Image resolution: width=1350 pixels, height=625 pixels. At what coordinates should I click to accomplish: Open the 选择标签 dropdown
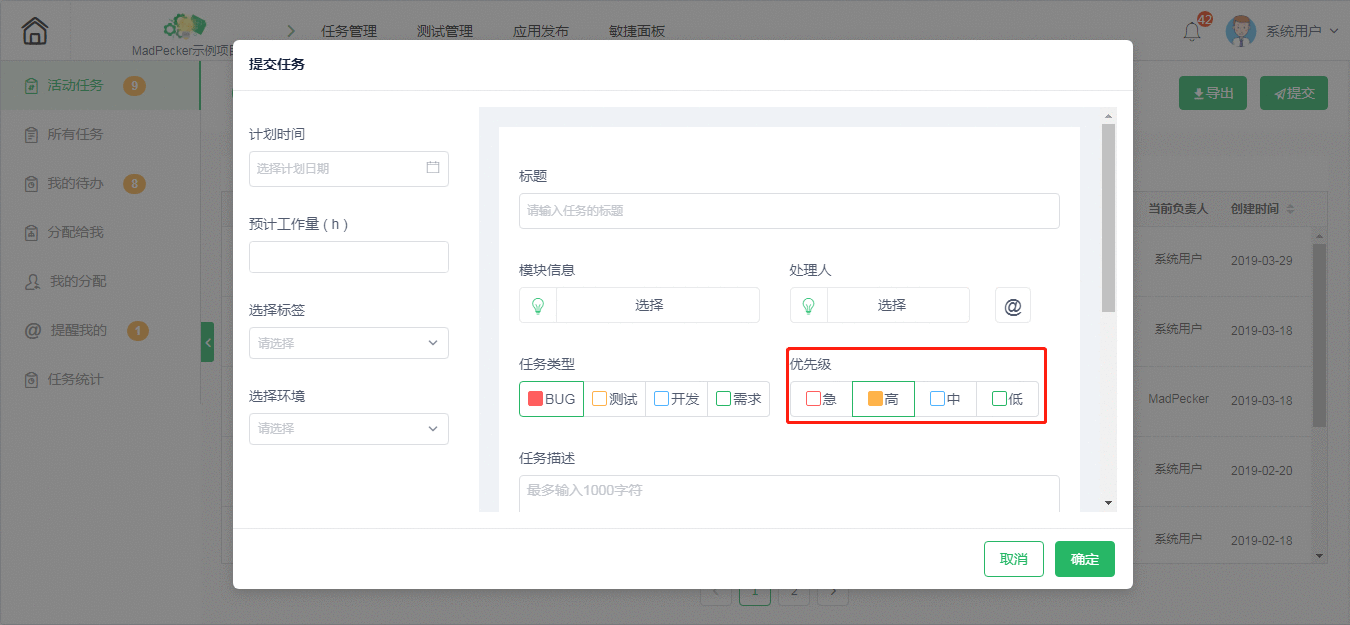pyautogui.click(x=348, y=342)
